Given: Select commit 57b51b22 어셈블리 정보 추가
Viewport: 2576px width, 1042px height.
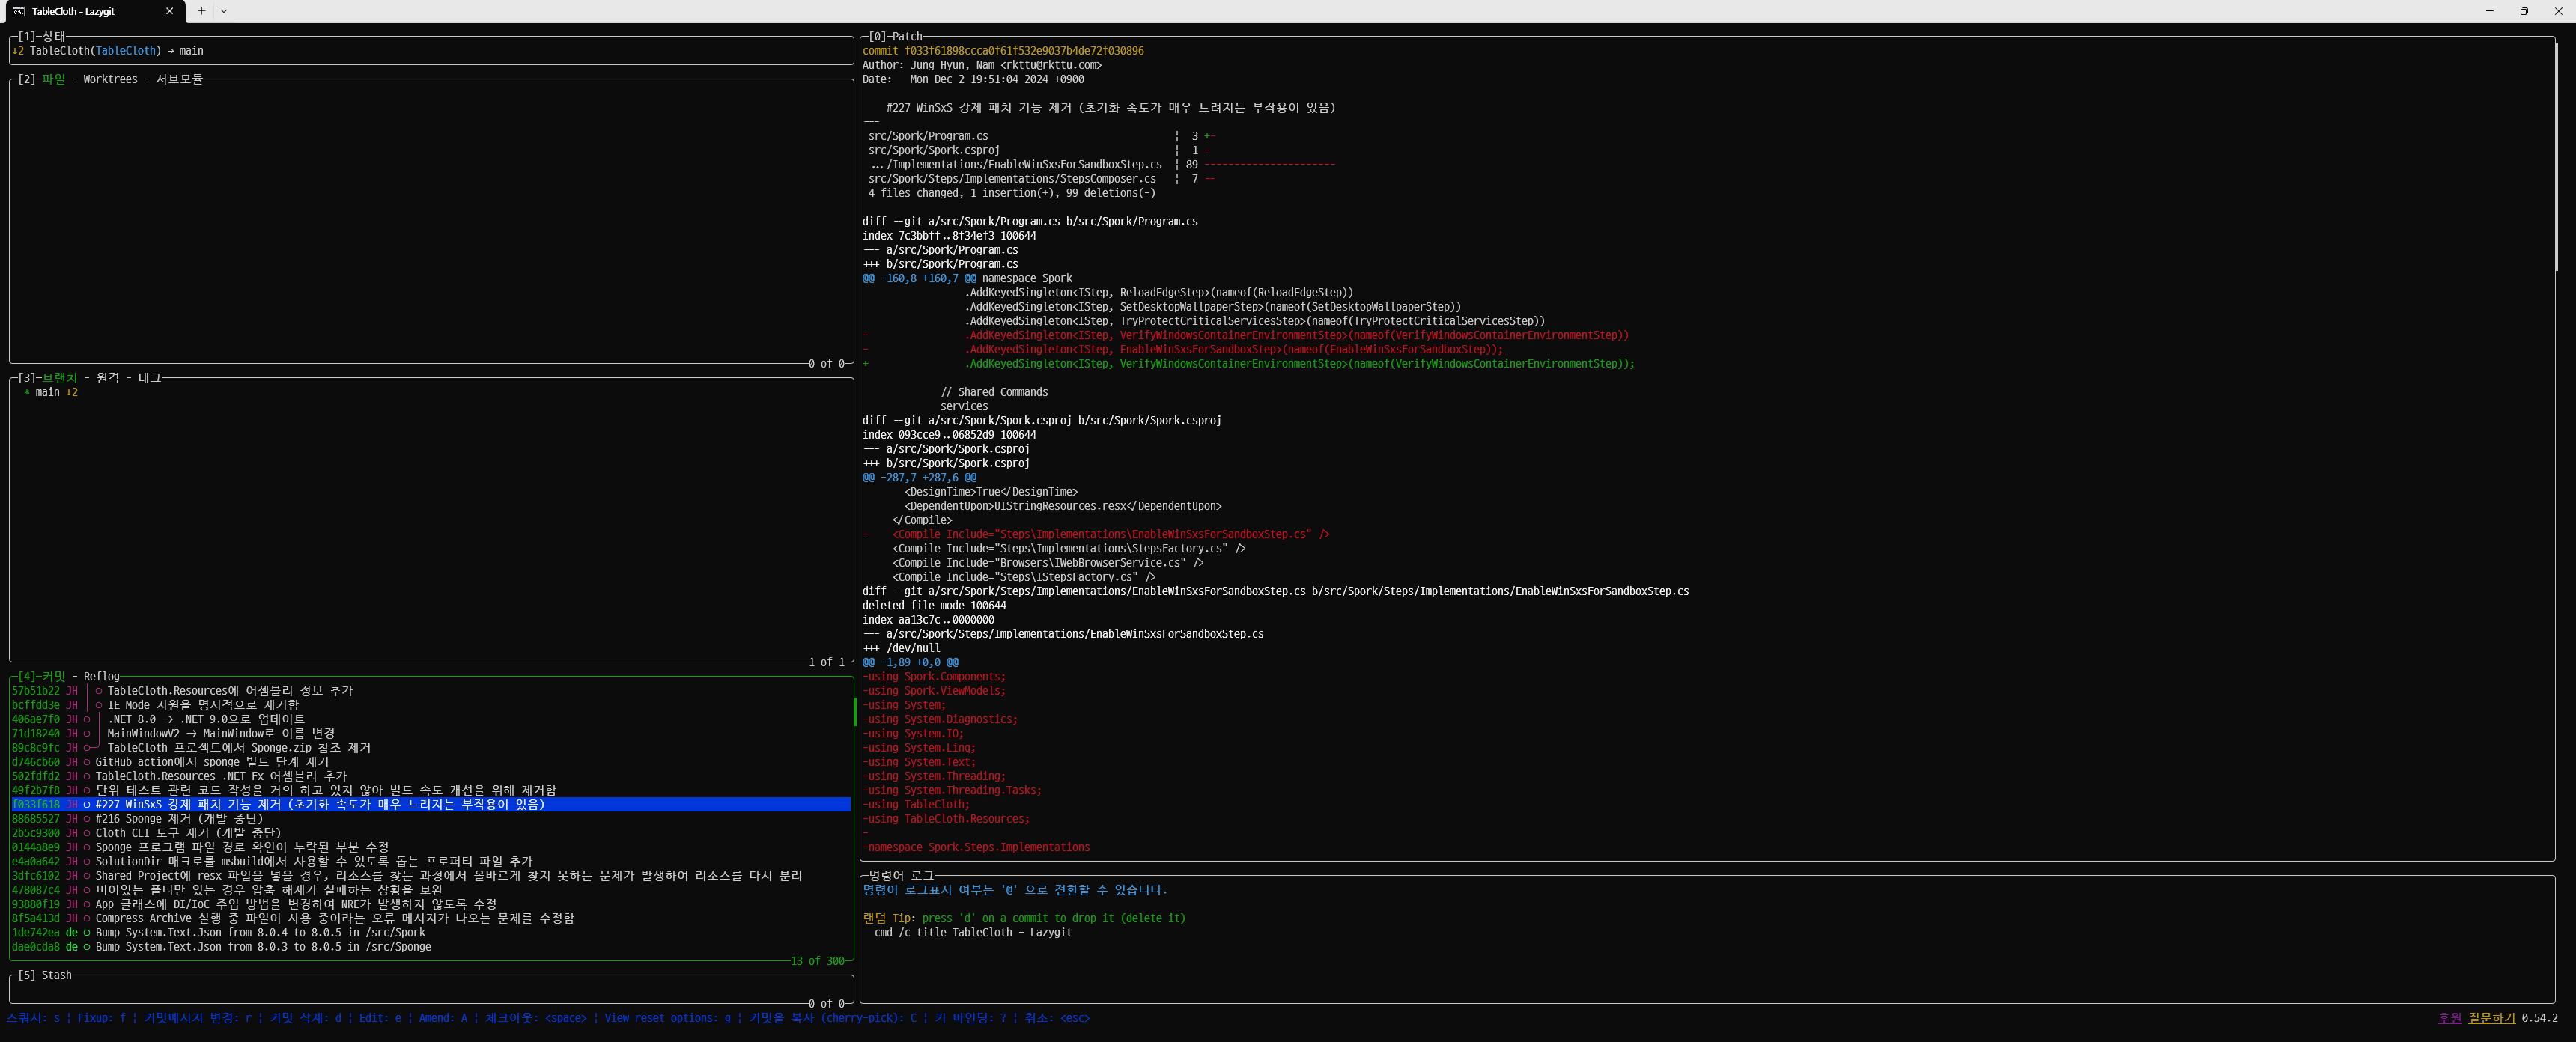Looking at the screenshot, I should point(431,691).
